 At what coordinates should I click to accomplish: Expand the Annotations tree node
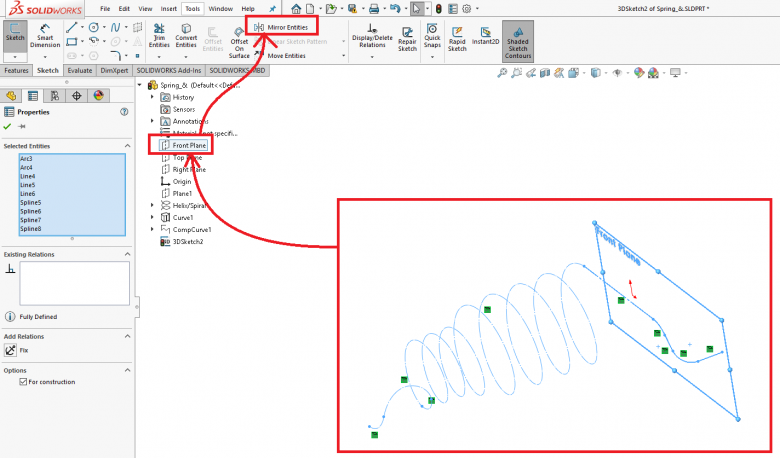tap(152, 121)
